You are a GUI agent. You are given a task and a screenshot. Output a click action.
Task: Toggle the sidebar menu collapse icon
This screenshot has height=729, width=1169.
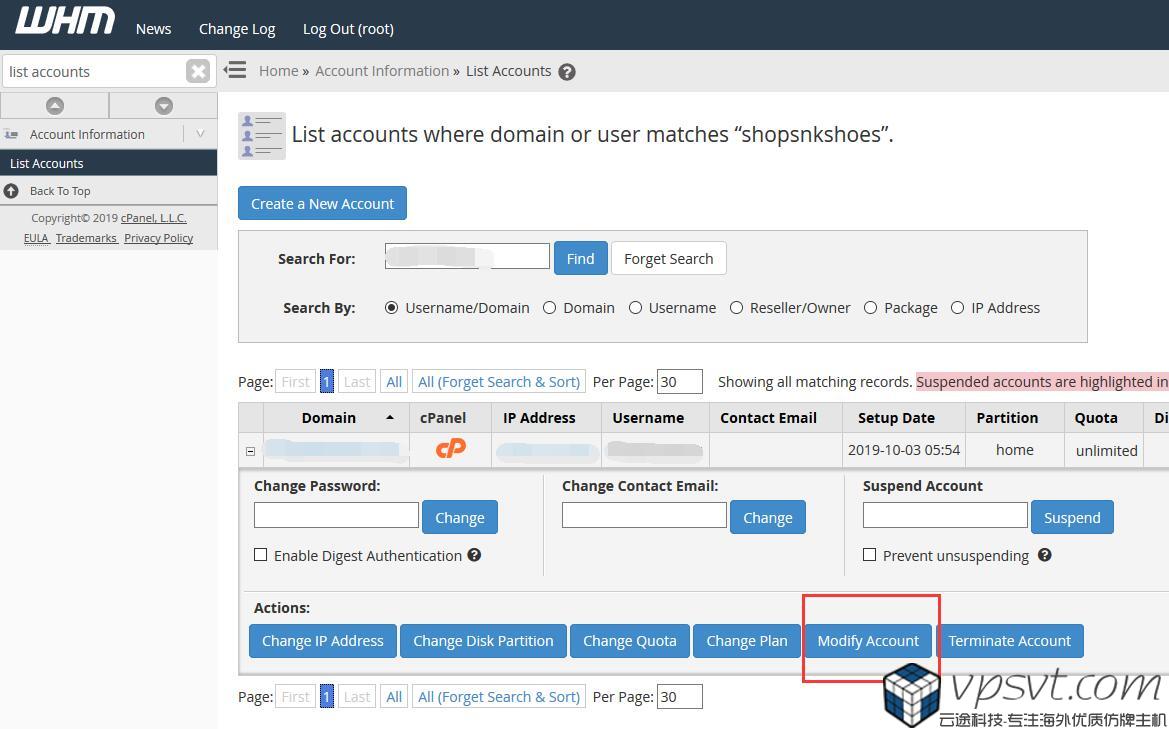(235, 70)
